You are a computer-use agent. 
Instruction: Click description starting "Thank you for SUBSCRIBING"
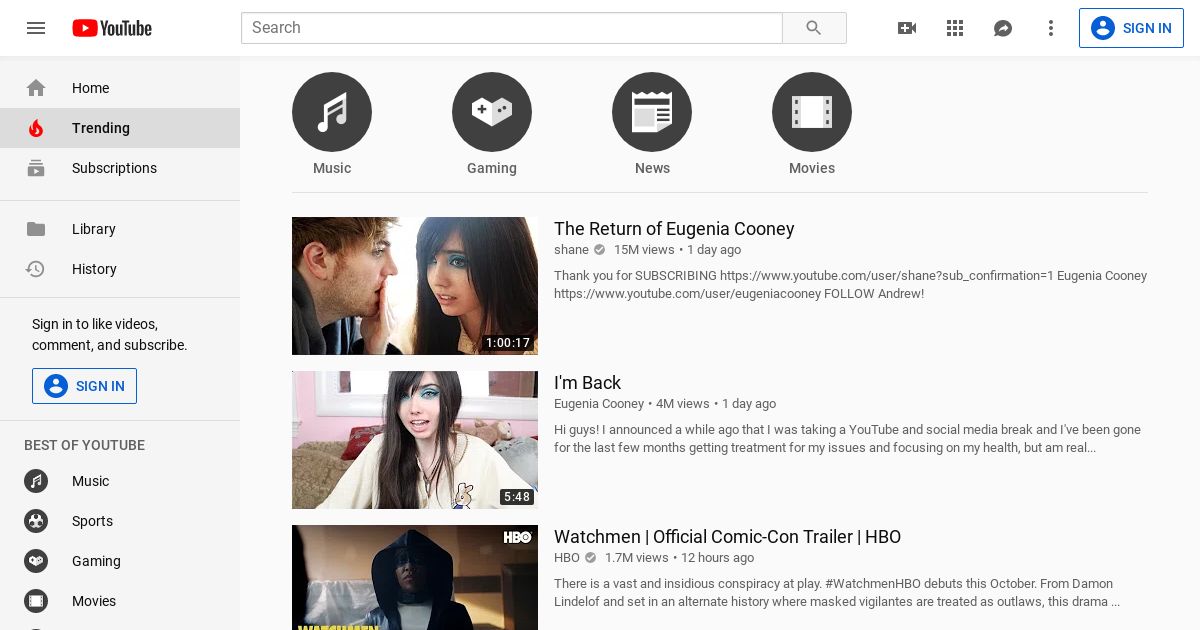(850, 285)
